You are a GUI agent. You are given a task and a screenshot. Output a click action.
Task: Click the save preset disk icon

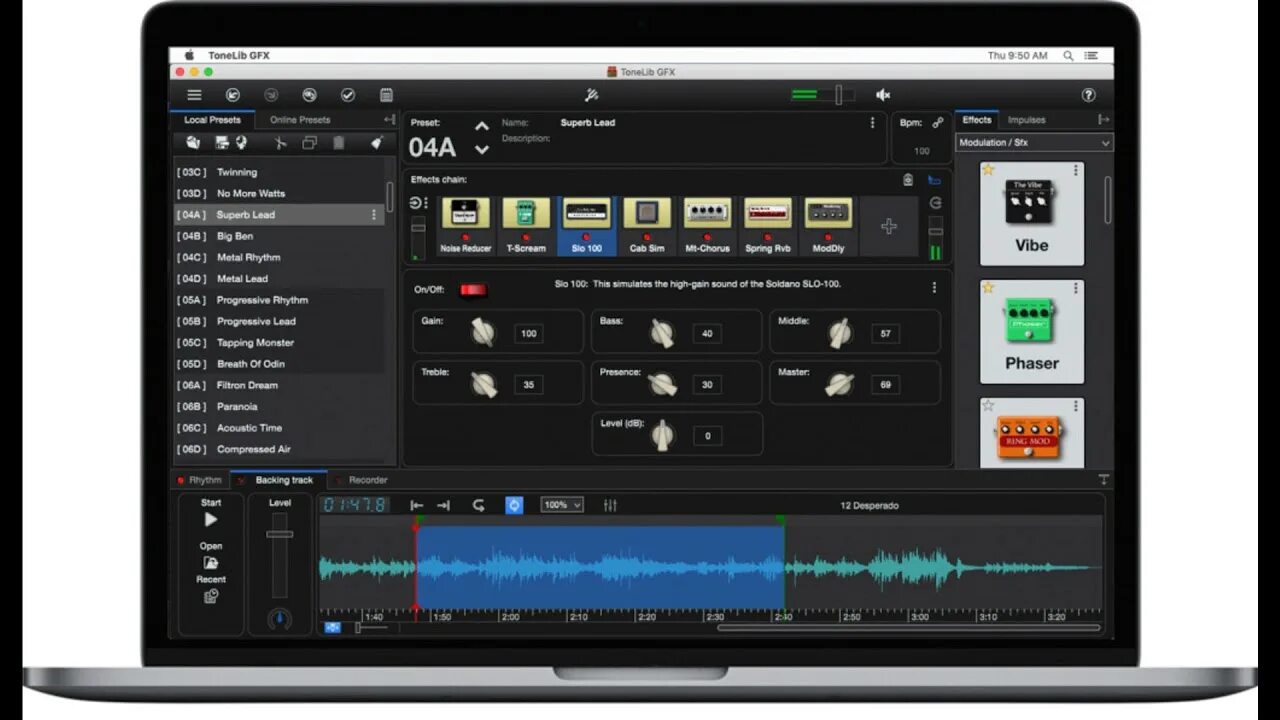221,143
